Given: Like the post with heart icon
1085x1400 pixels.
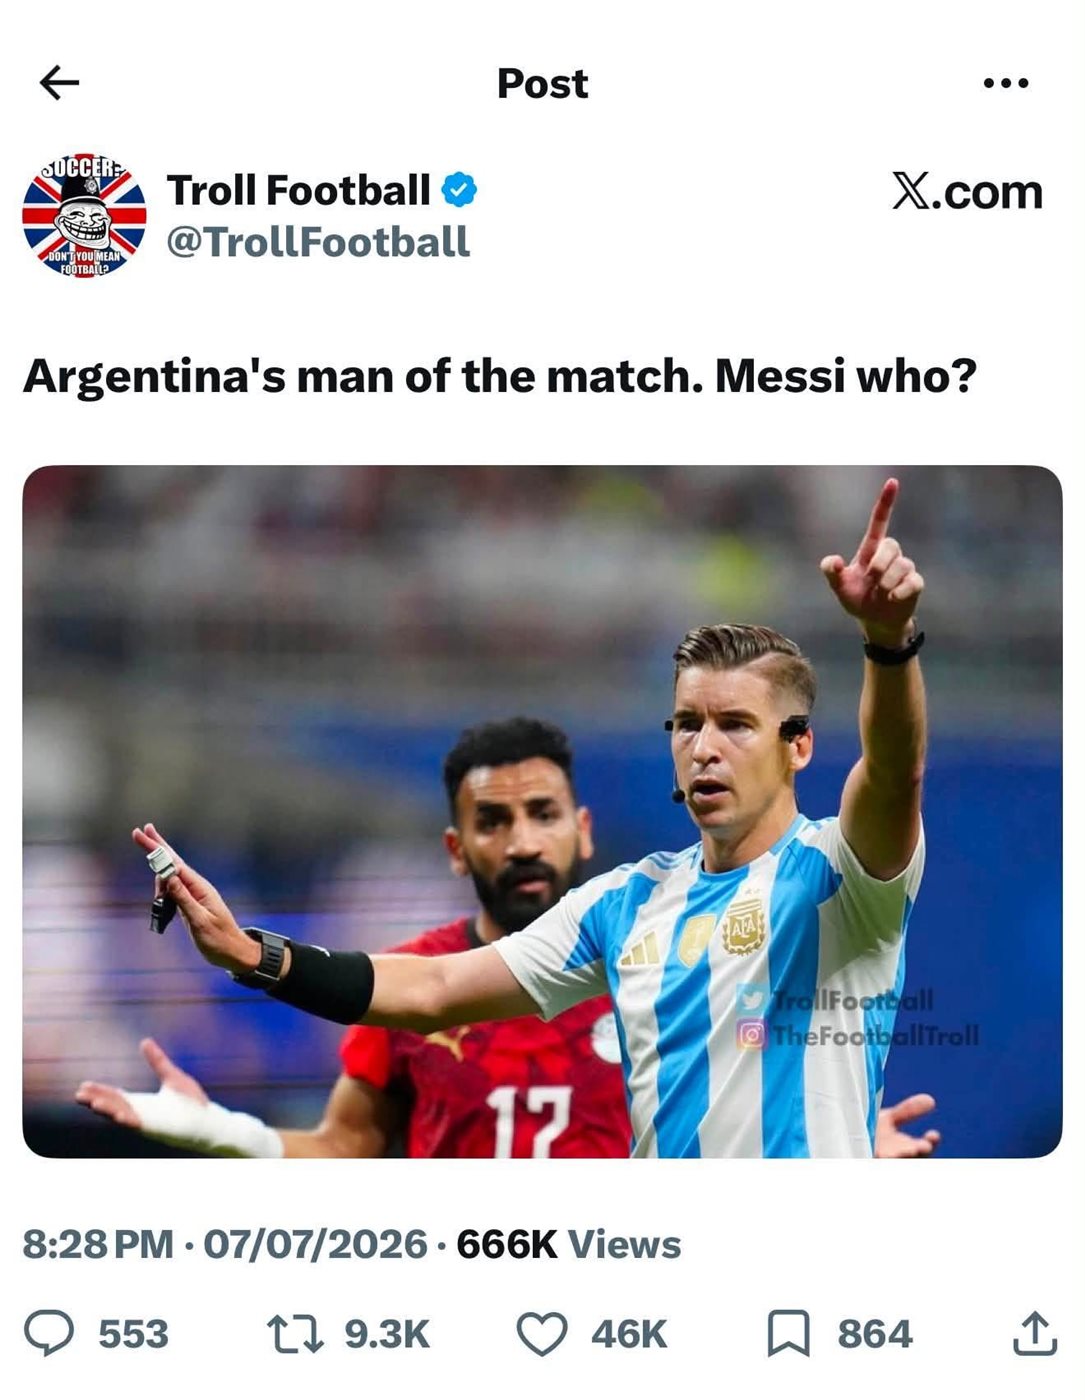Looking at the screenshot, I should [542, 1334].
